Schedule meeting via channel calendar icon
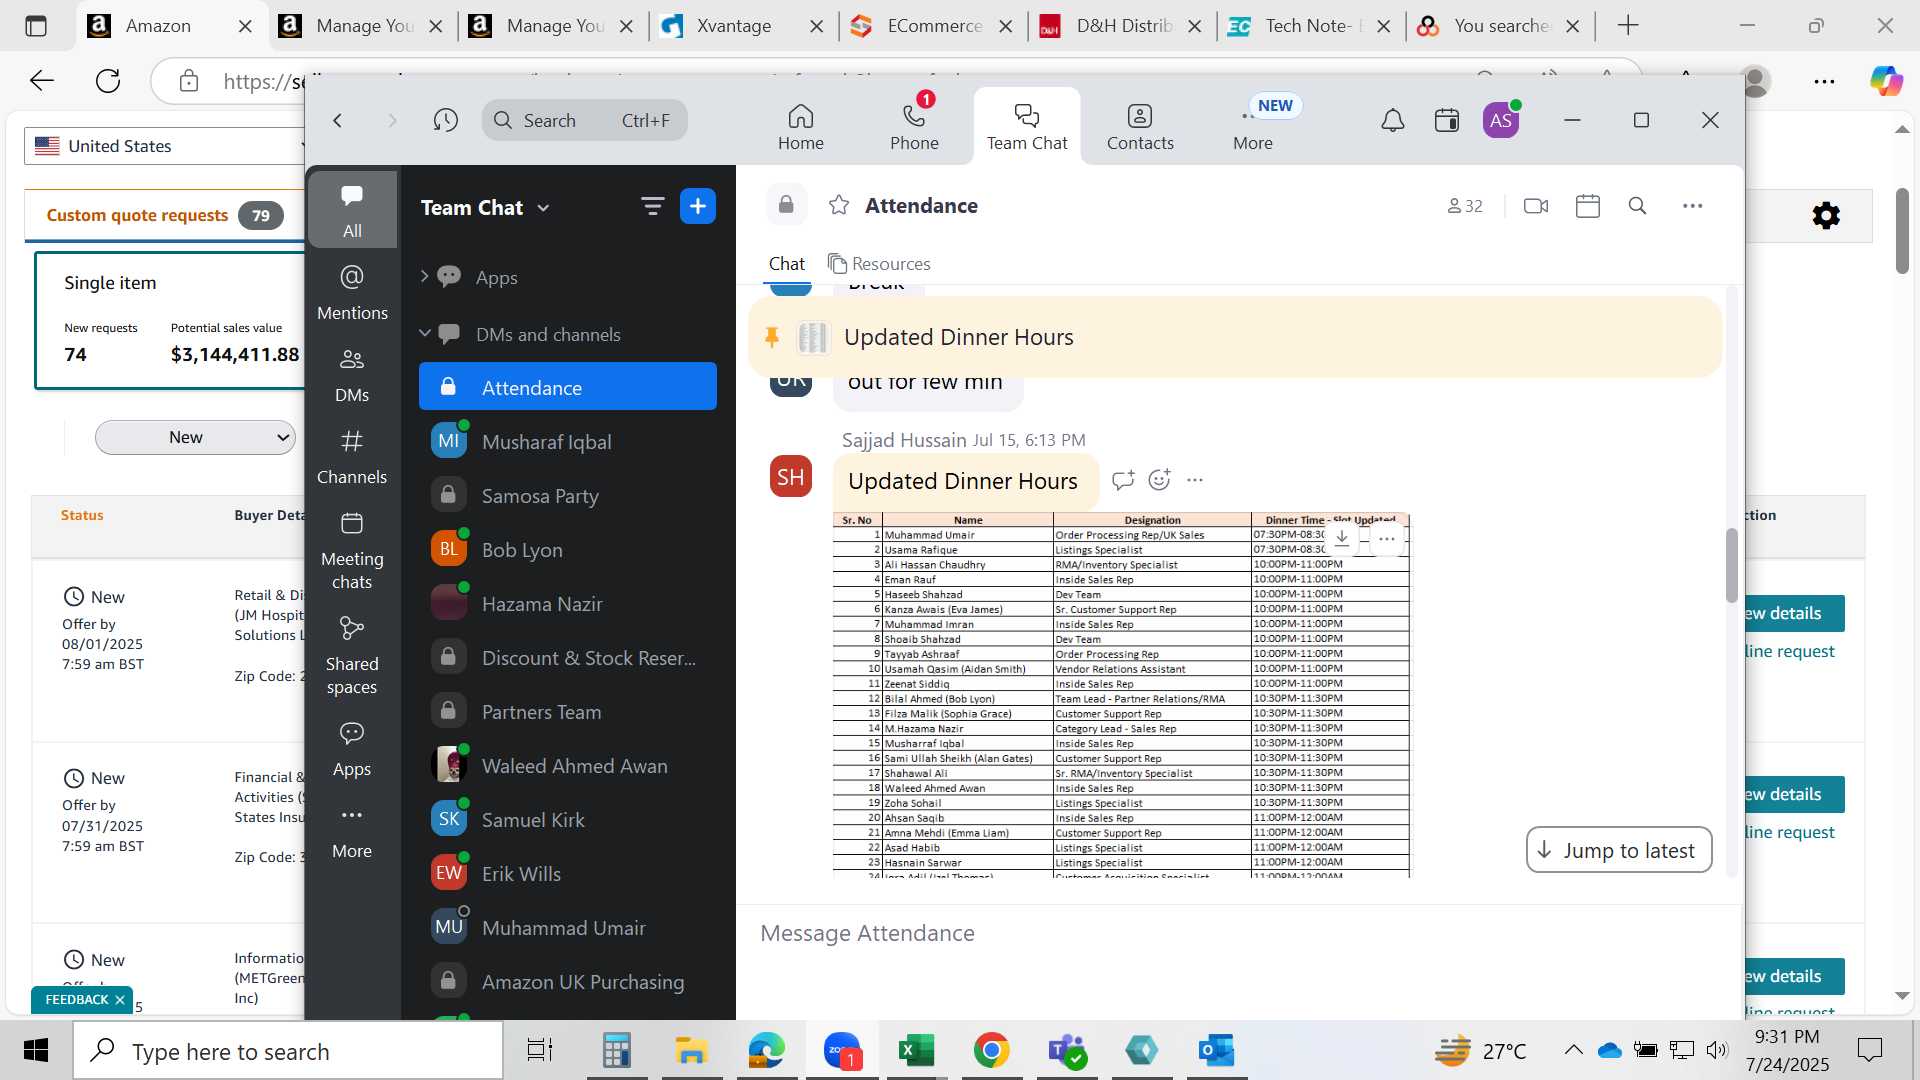The image size is (1920, 1080). point(1588,206)
